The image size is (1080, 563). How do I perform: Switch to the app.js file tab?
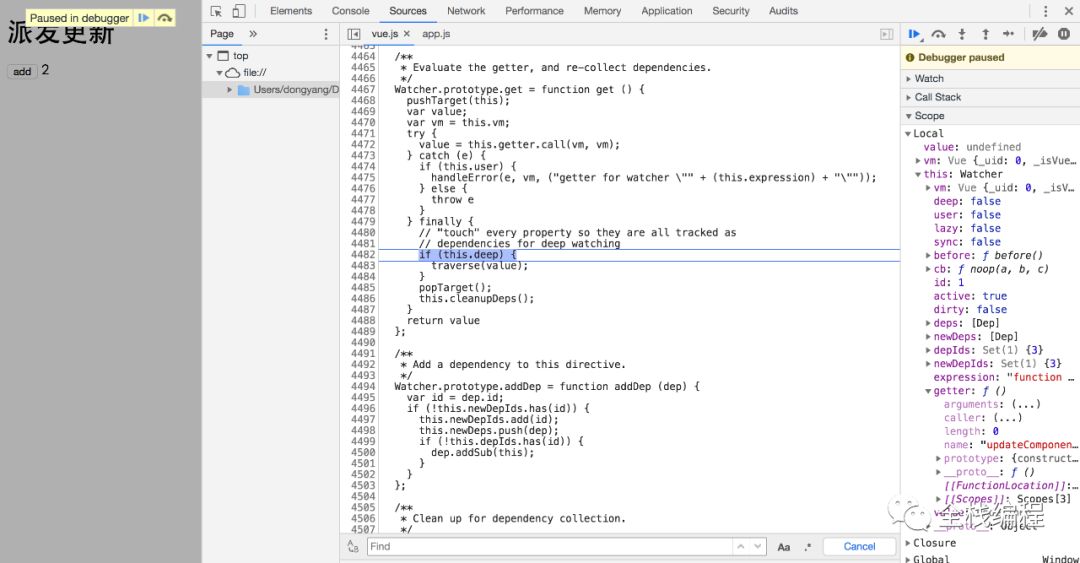436,34
